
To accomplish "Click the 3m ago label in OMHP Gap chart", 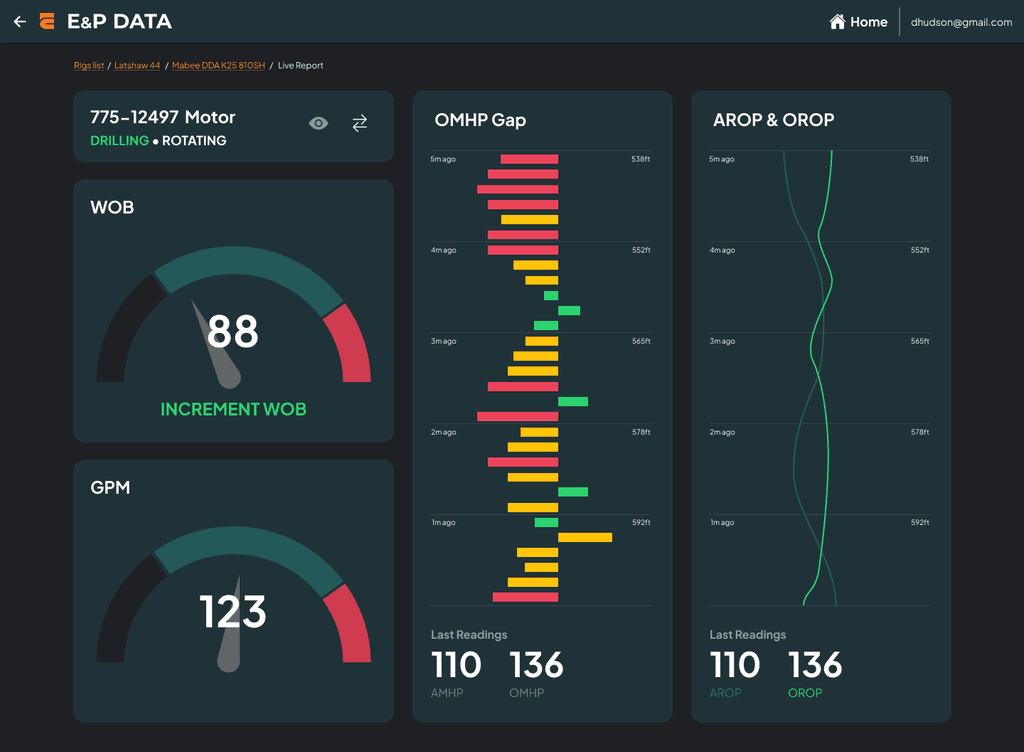I will [x=443, y=341].
